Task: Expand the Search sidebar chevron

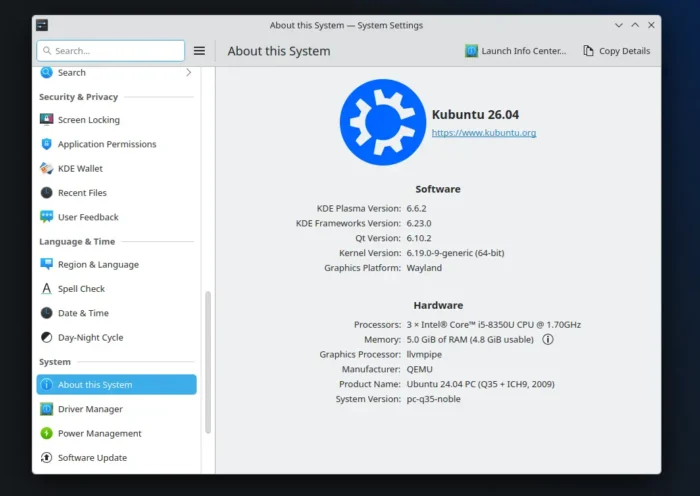Action: [188, 73]
